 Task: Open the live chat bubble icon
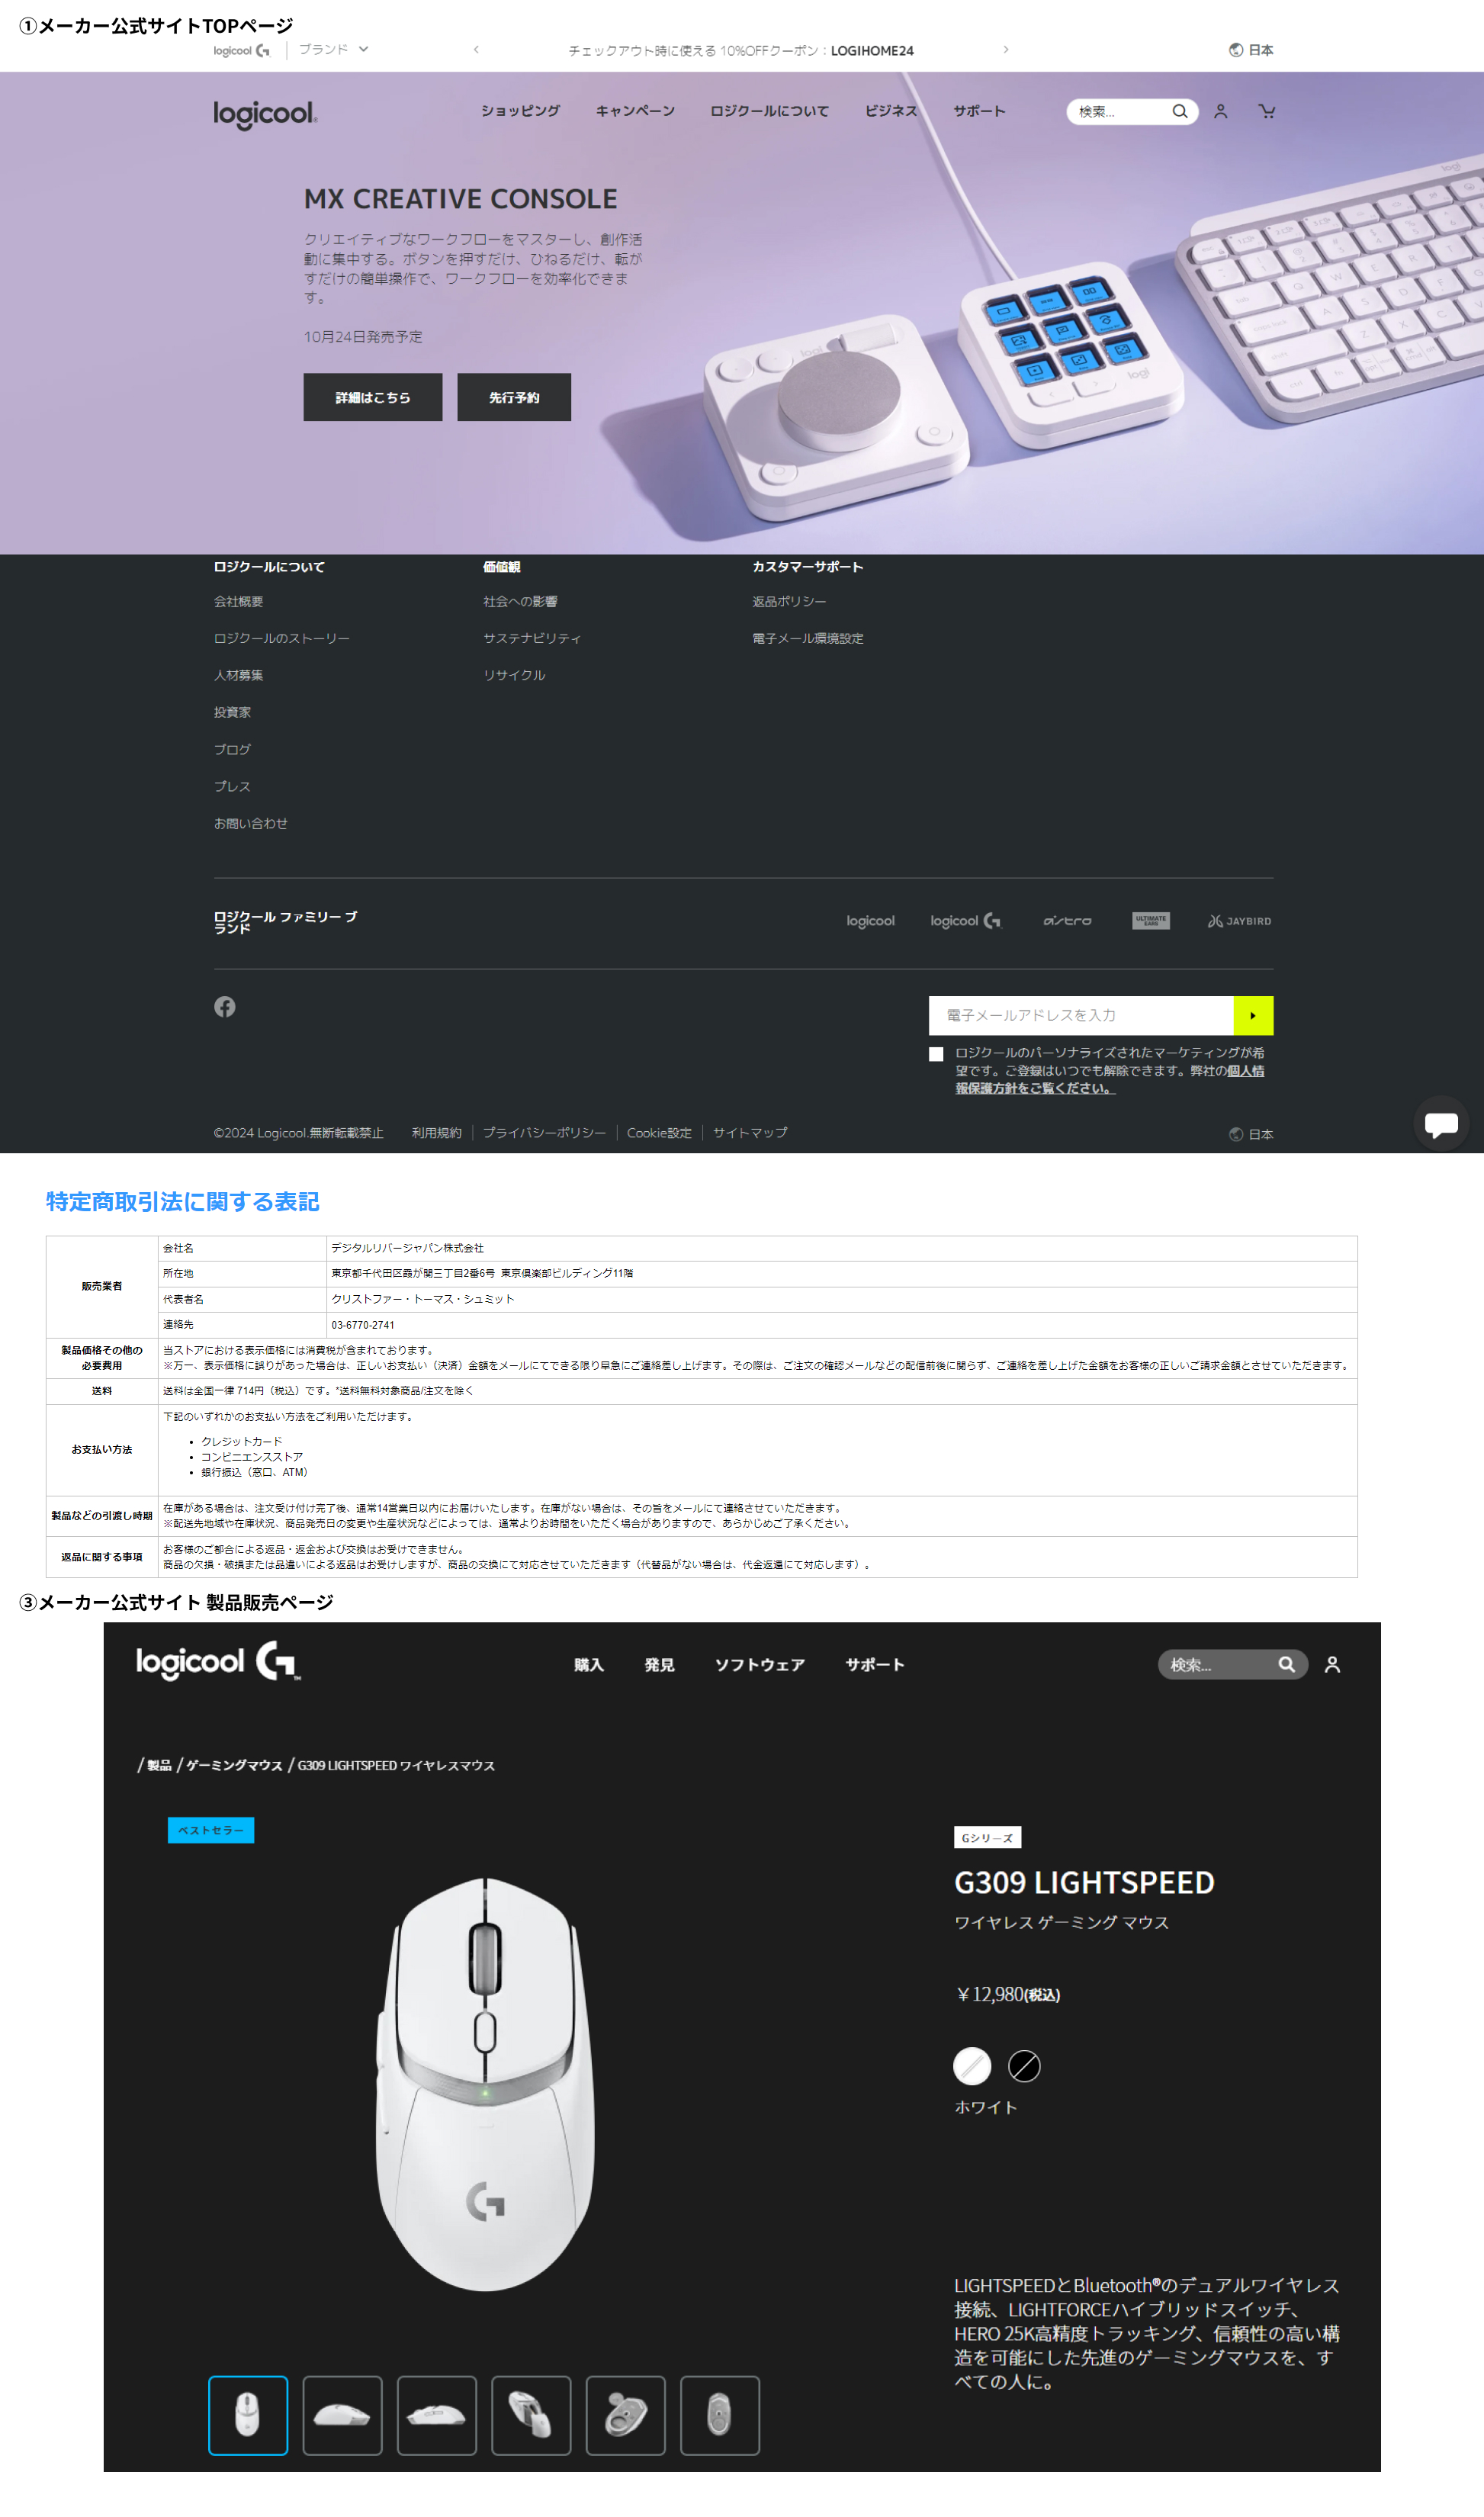(x=1440, y=1123)
